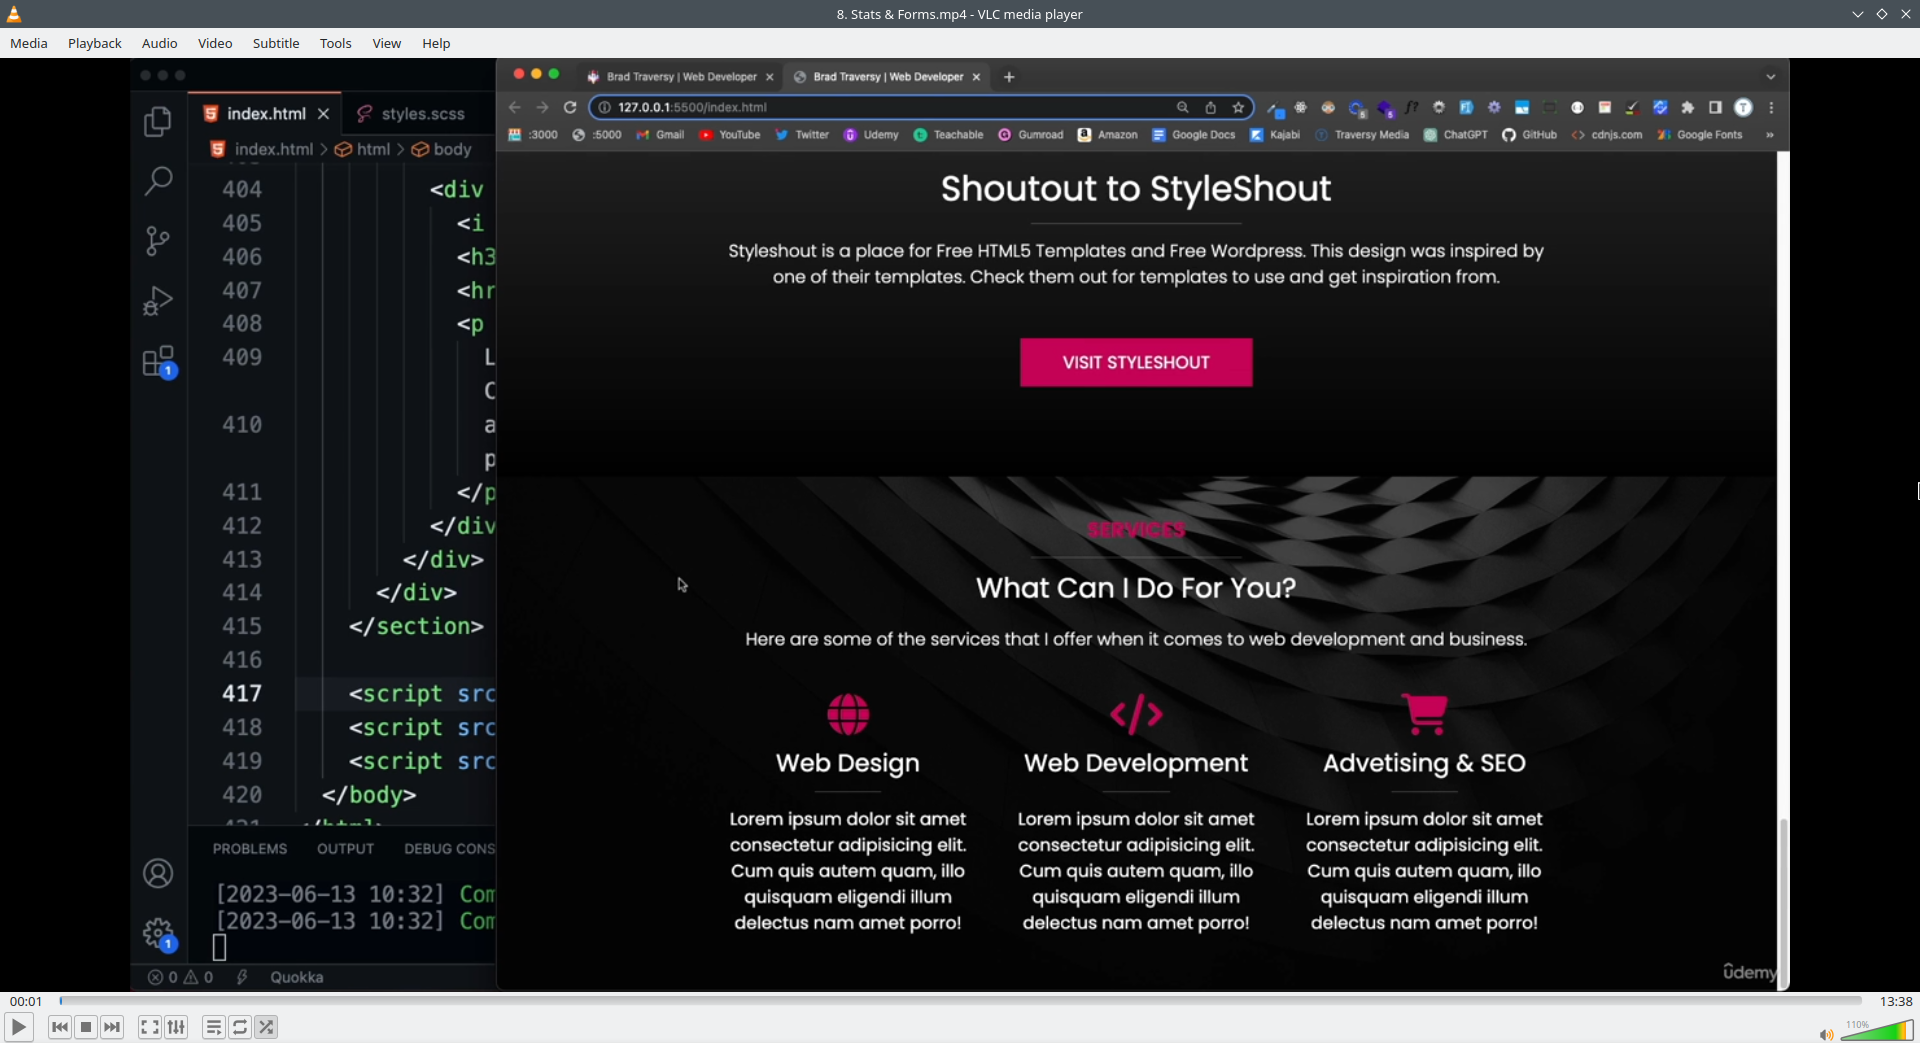Open a new browser tab
This screenshot has height=1043, width=1920.
pyautogui.click(x=1009, y=77)
